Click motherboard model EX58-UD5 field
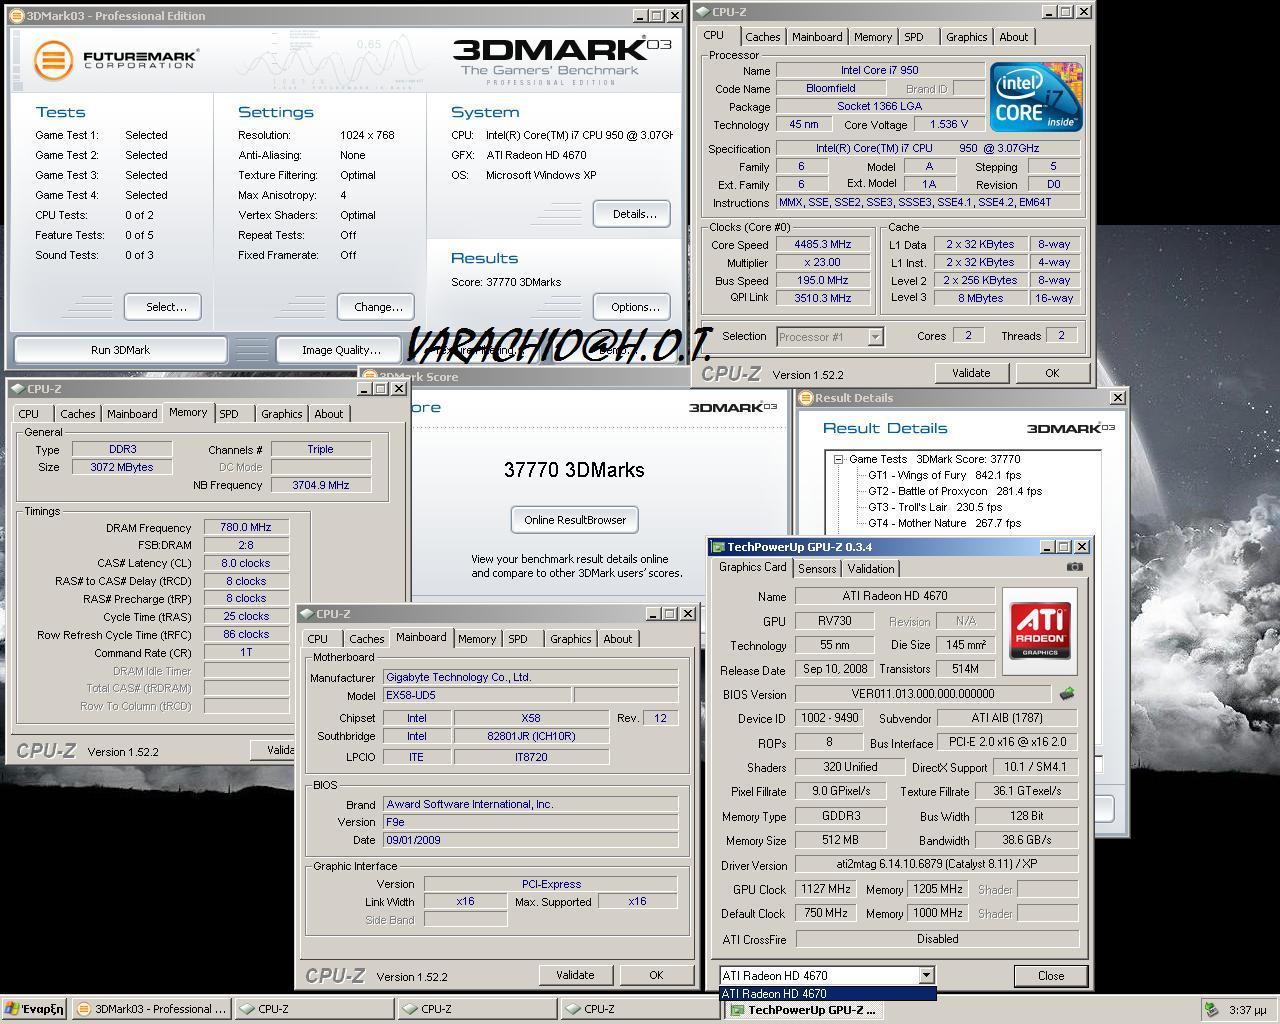This screenshot has height=1024, width=1280. (x=477, y=695)
